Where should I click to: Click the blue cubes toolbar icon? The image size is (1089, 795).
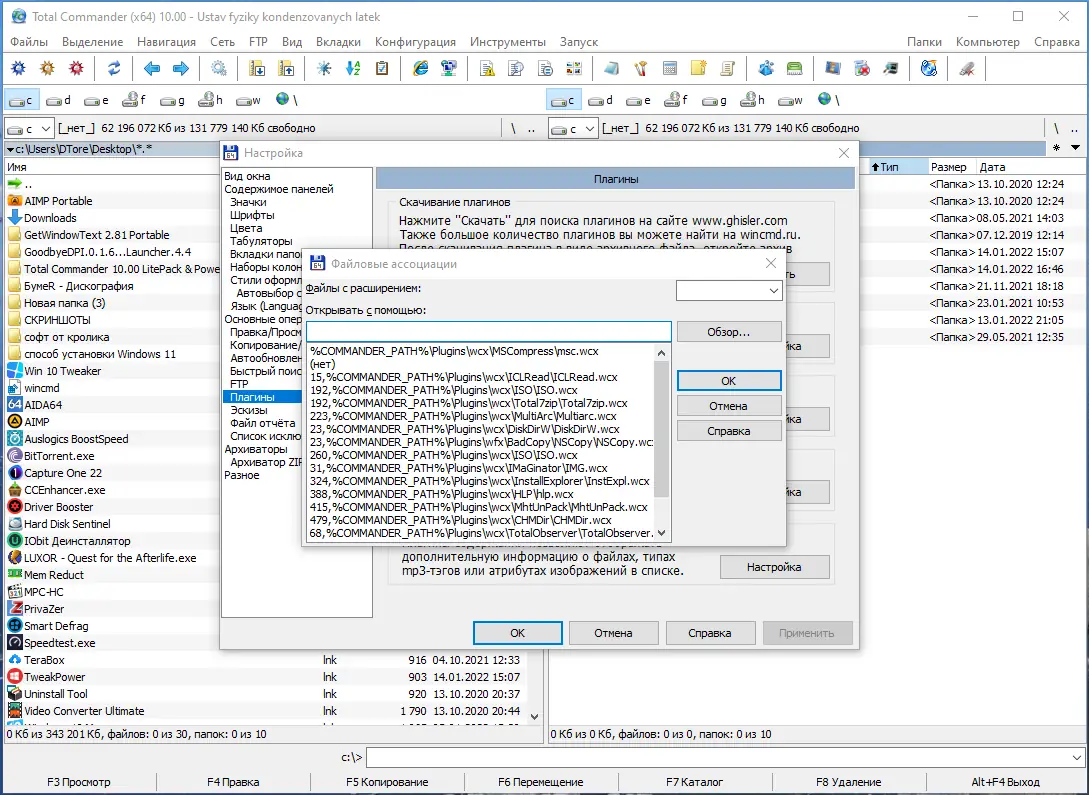tap(766, 68)
